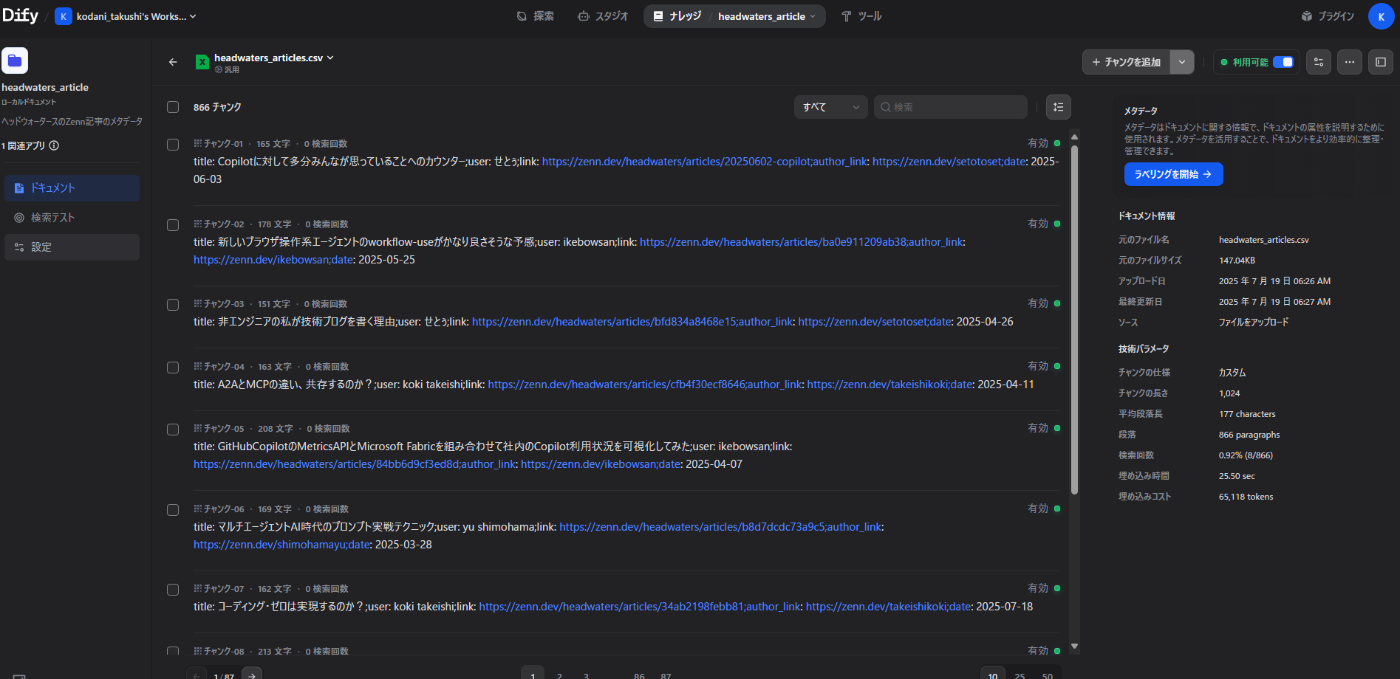
Task: Check the チャンク-04 checkbox
Action: 173,367
